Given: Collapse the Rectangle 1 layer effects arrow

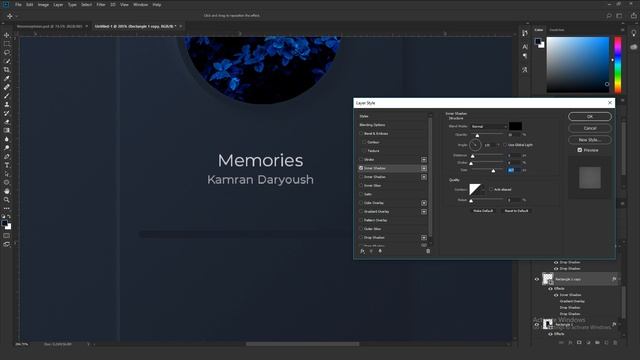Looking at the screenshot, I should [x=619, y=325].
